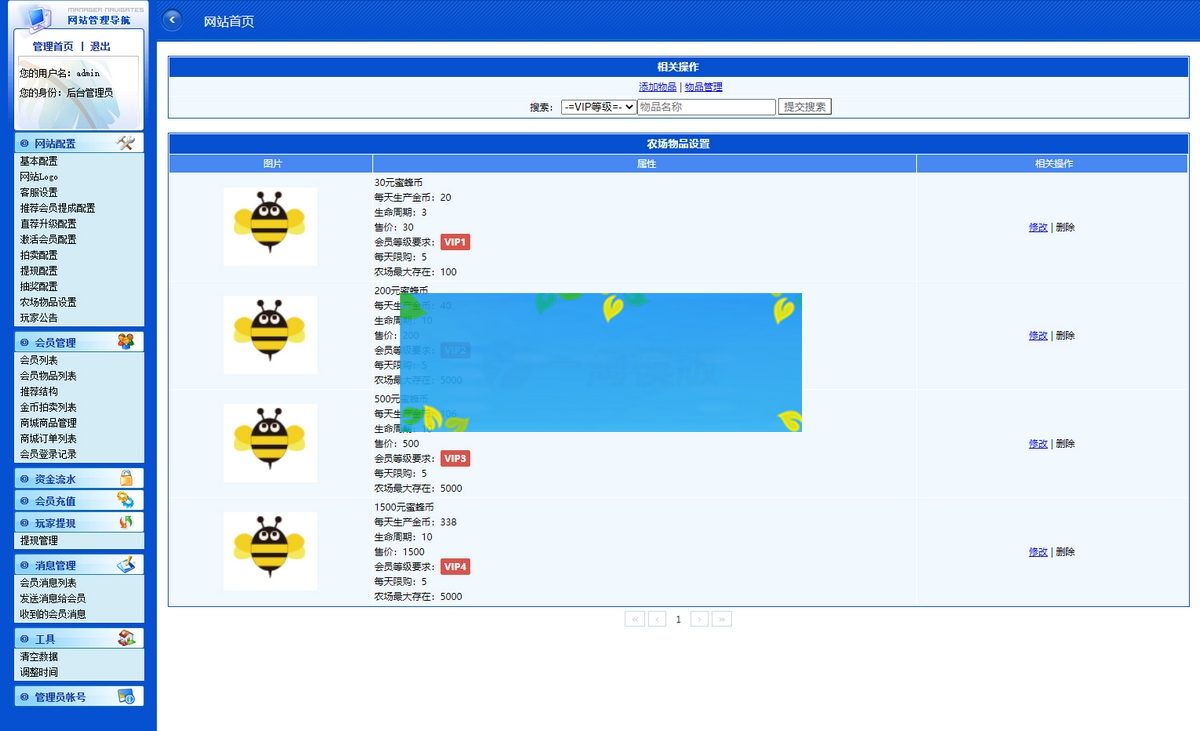Open 农场物品设置 in the sidebar
1200x731 pixels.
[48, 302]
